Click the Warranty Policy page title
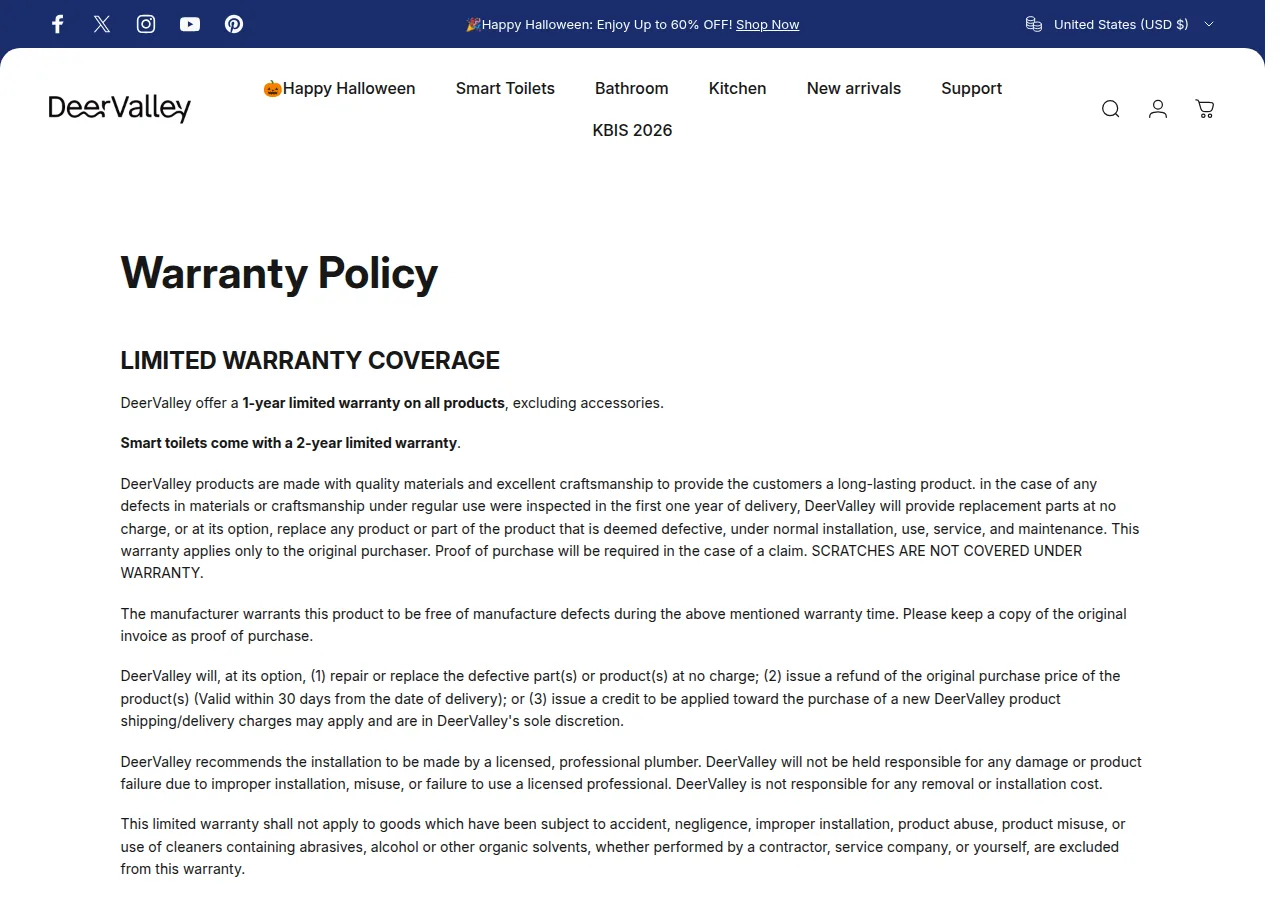 279,273
